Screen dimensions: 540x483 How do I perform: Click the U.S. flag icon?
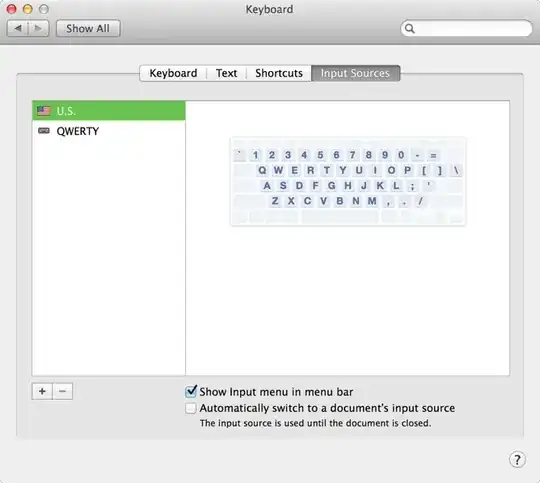coord(43,111)
